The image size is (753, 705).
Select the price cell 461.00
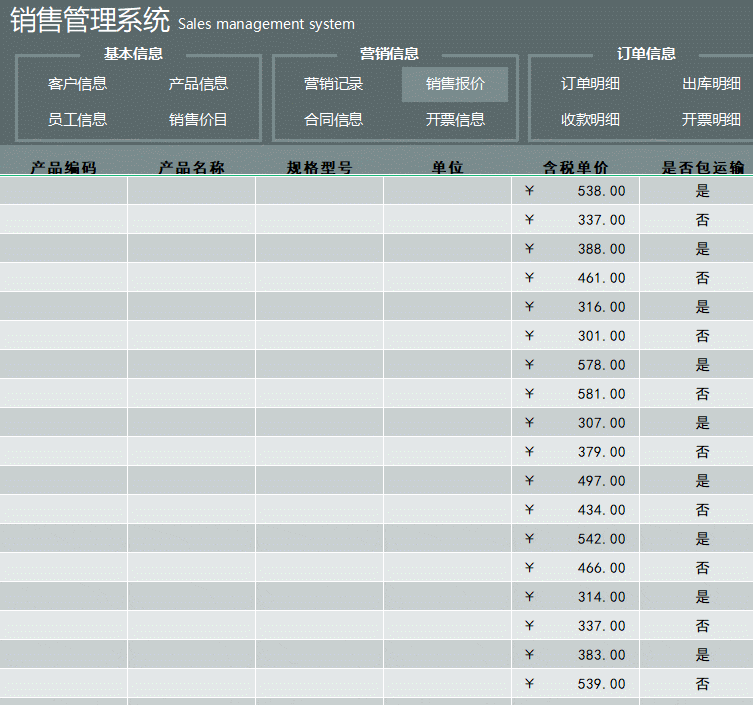pyautogui.click(x=575, y=278)
